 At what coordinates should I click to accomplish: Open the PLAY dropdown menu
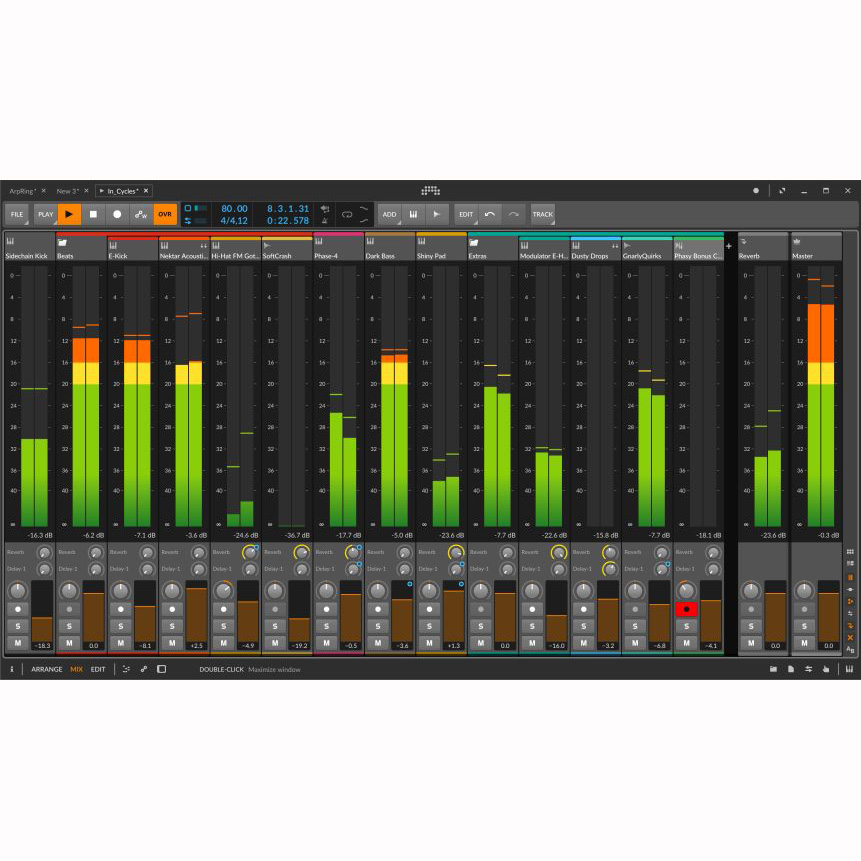tap(46, 214)
